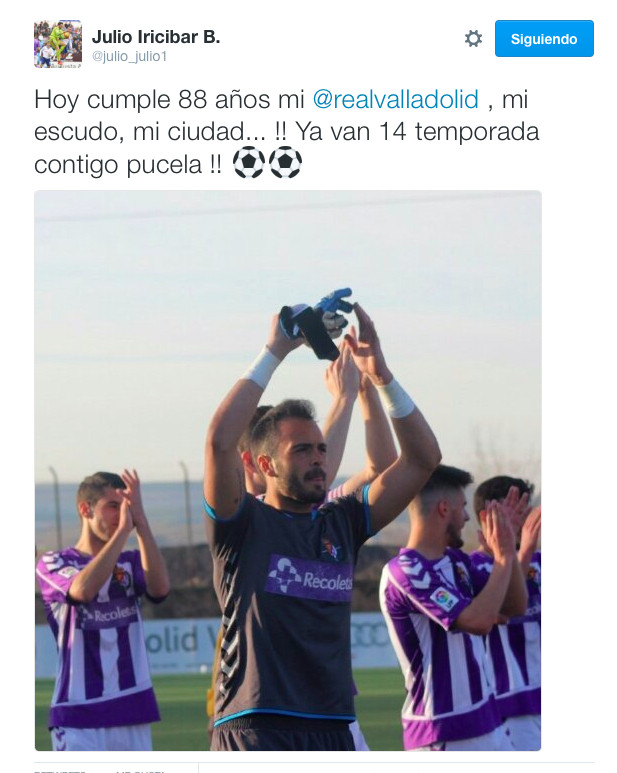
Task: Click the Julio Iricibar B. display name
Action: coord(156,37)
